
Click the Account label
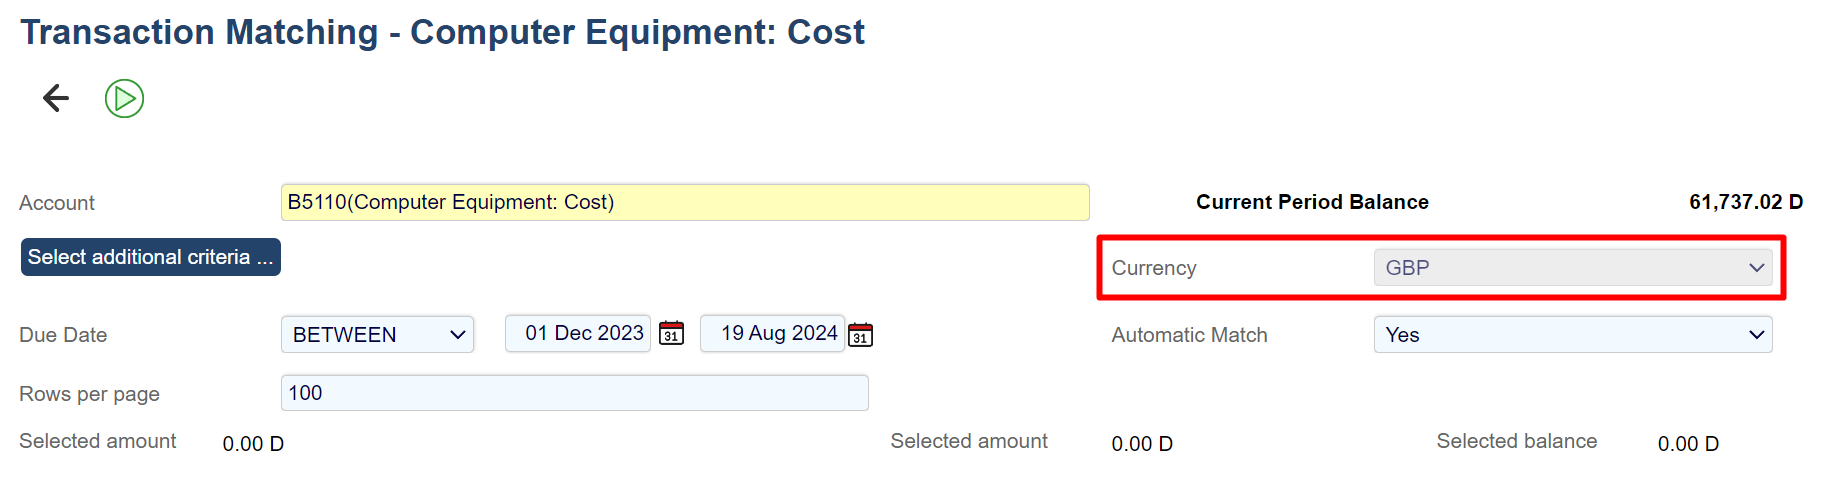click(57, 203)
